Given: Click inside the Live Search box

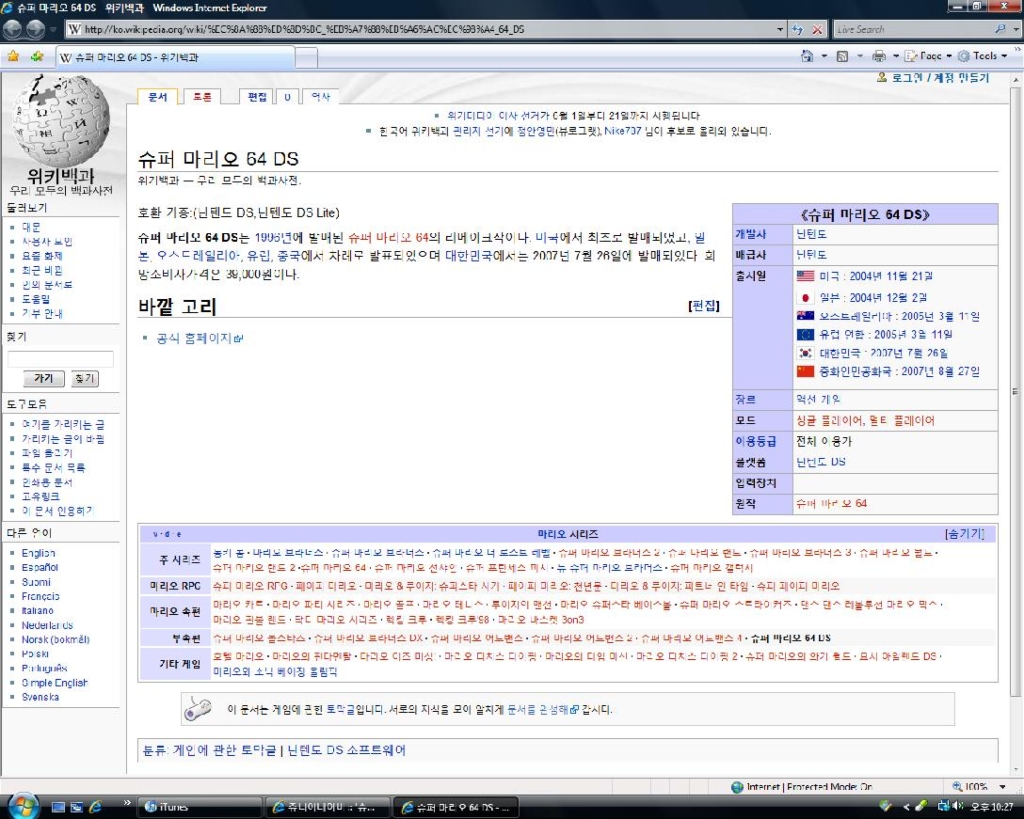Looking at the screenshot, I should (x=912, y=29).
